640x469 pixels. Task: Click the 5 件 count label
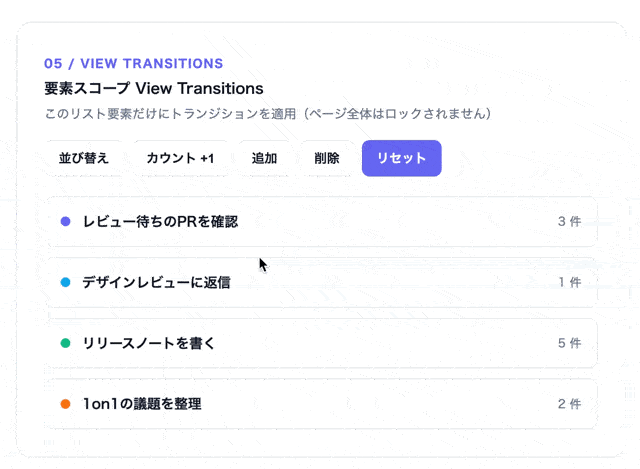[x=569, y=343]
